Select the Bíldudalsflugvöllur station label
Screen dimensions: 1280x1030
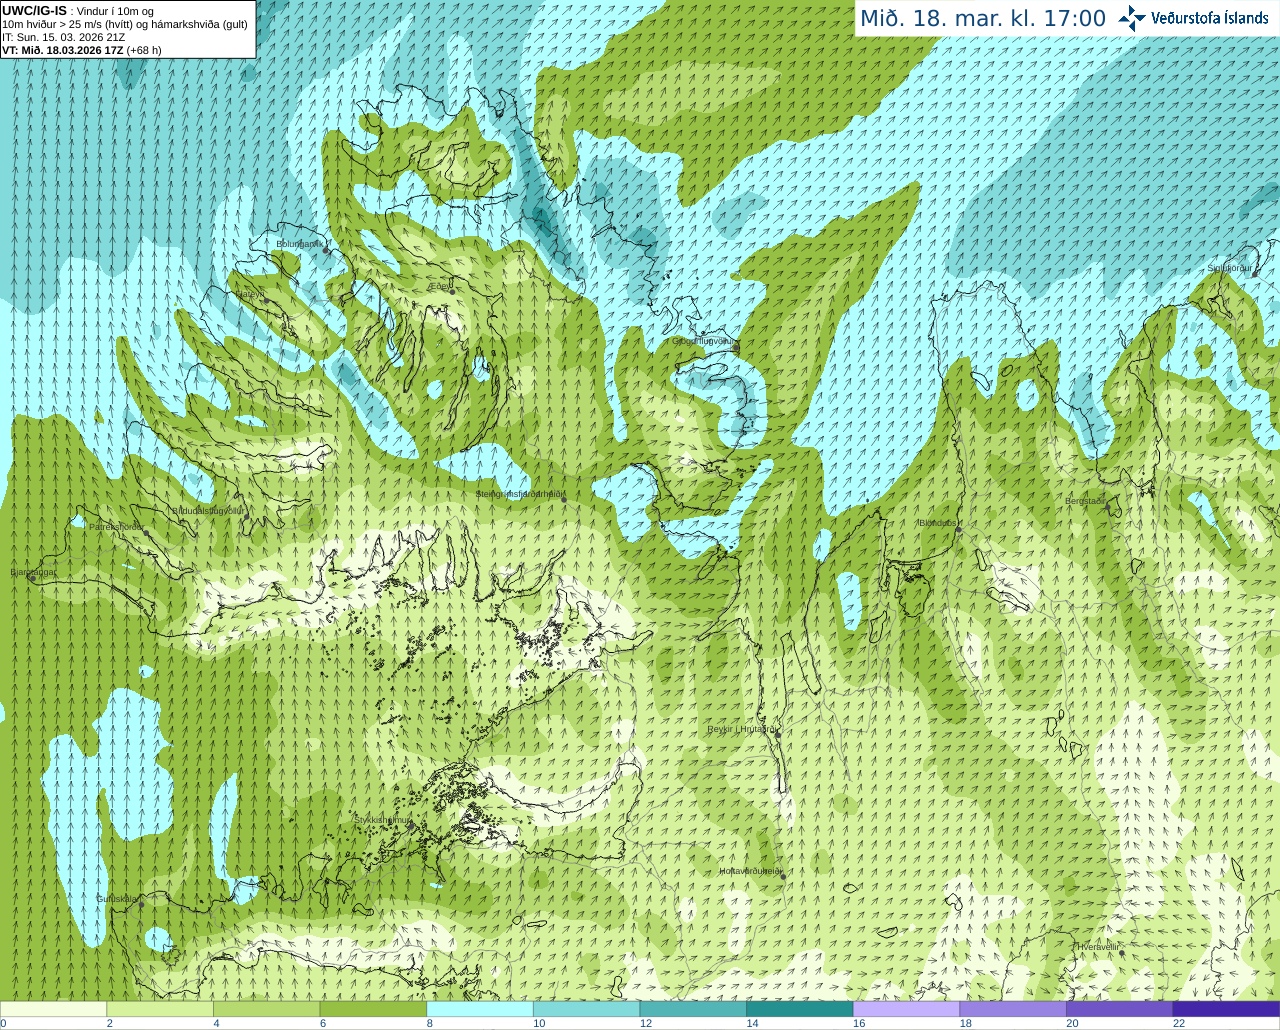pyautogui.click(x=208, y=510)
